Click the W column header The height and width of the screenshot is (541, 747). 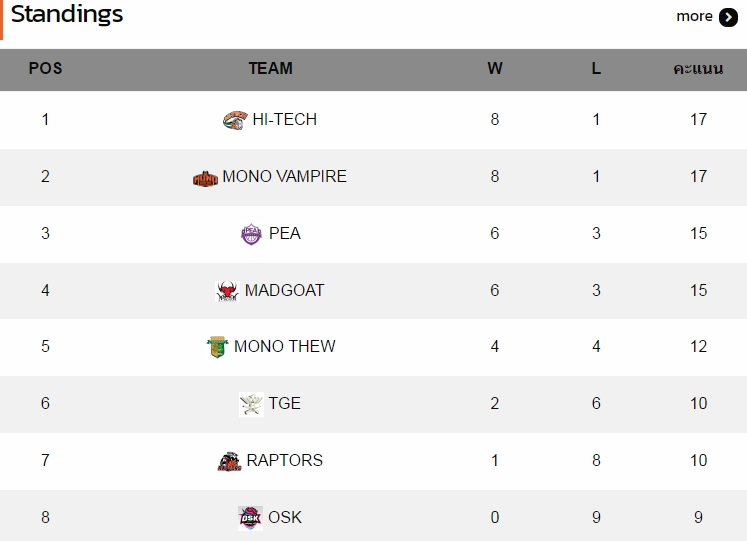495,68
